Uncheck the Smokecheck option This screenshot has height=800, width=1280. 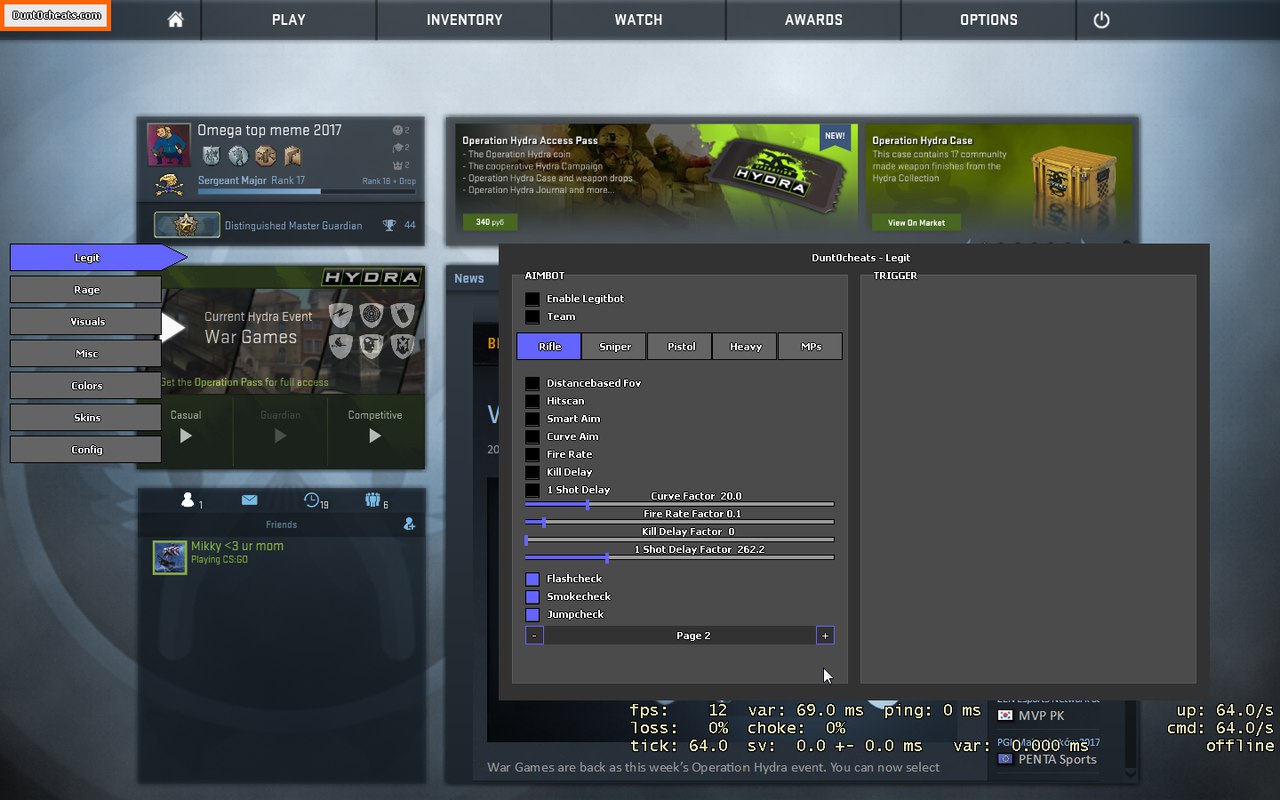pyautogui.click(x=532, y=597)
